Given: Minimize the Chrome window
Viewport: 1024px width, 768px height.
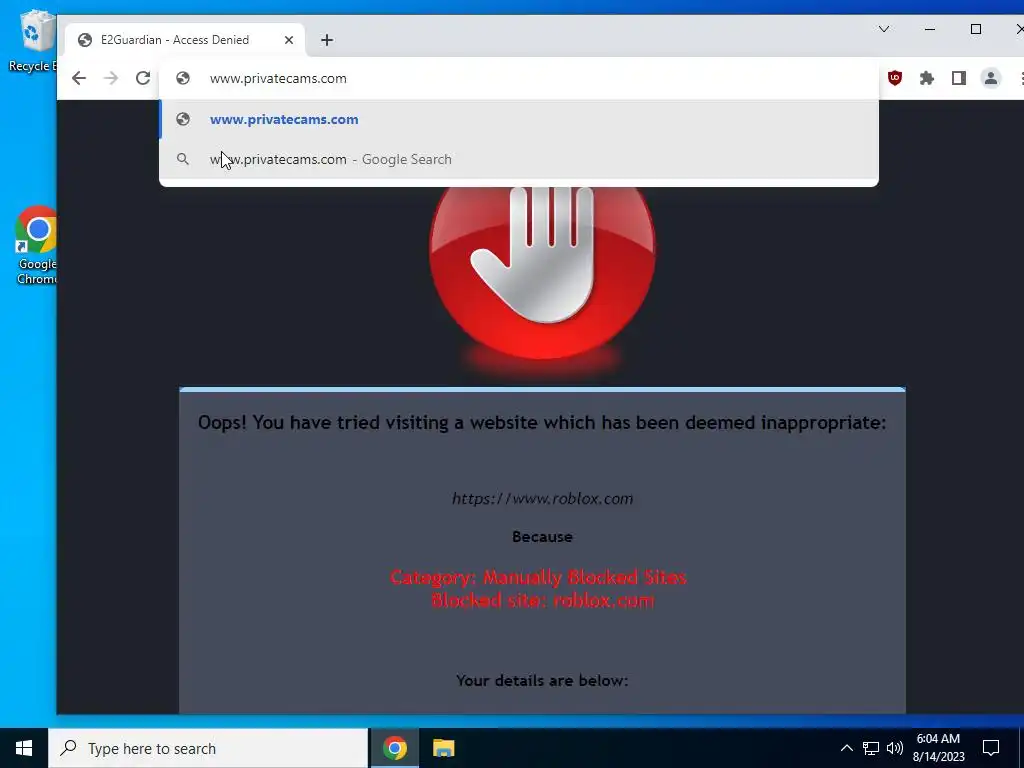Looking at the screenshot, I should (930, 29).
